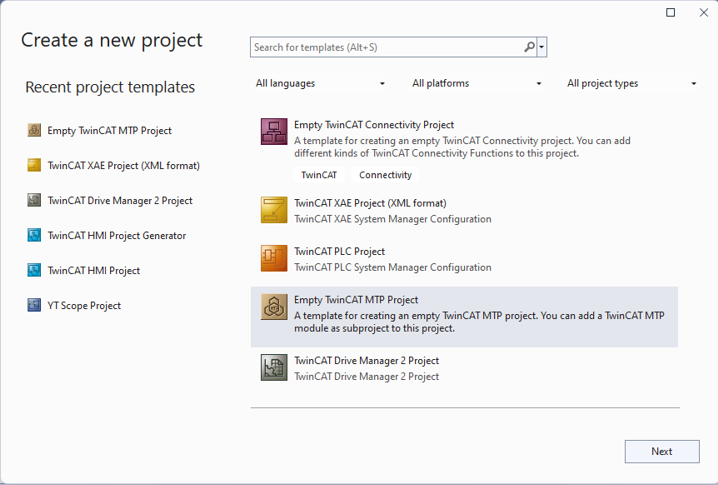
Task: Select recent 'TwinCAT HMI Project Generator' text
Action: 117,235
